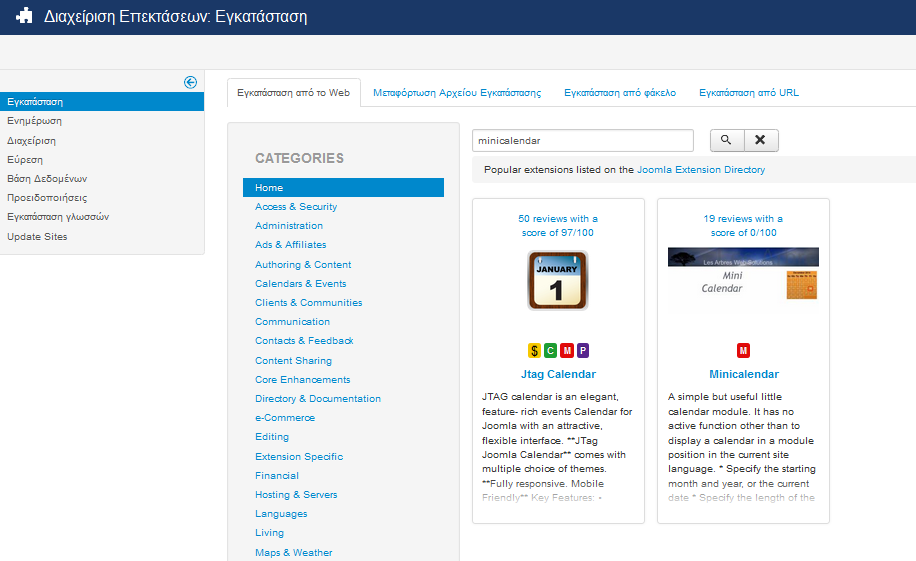Open Προειδοποιήσεις in the sidebar
916x561 pixels.
point(47,198)
